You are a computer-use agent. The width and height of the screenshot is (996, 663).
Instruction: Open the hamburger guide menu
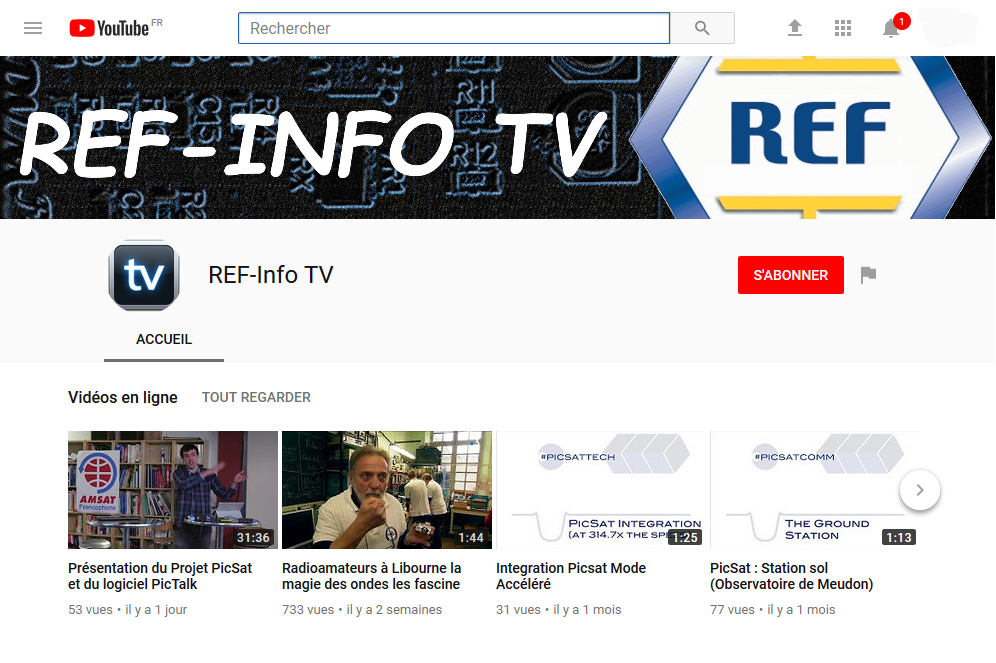tap(33, 28)
